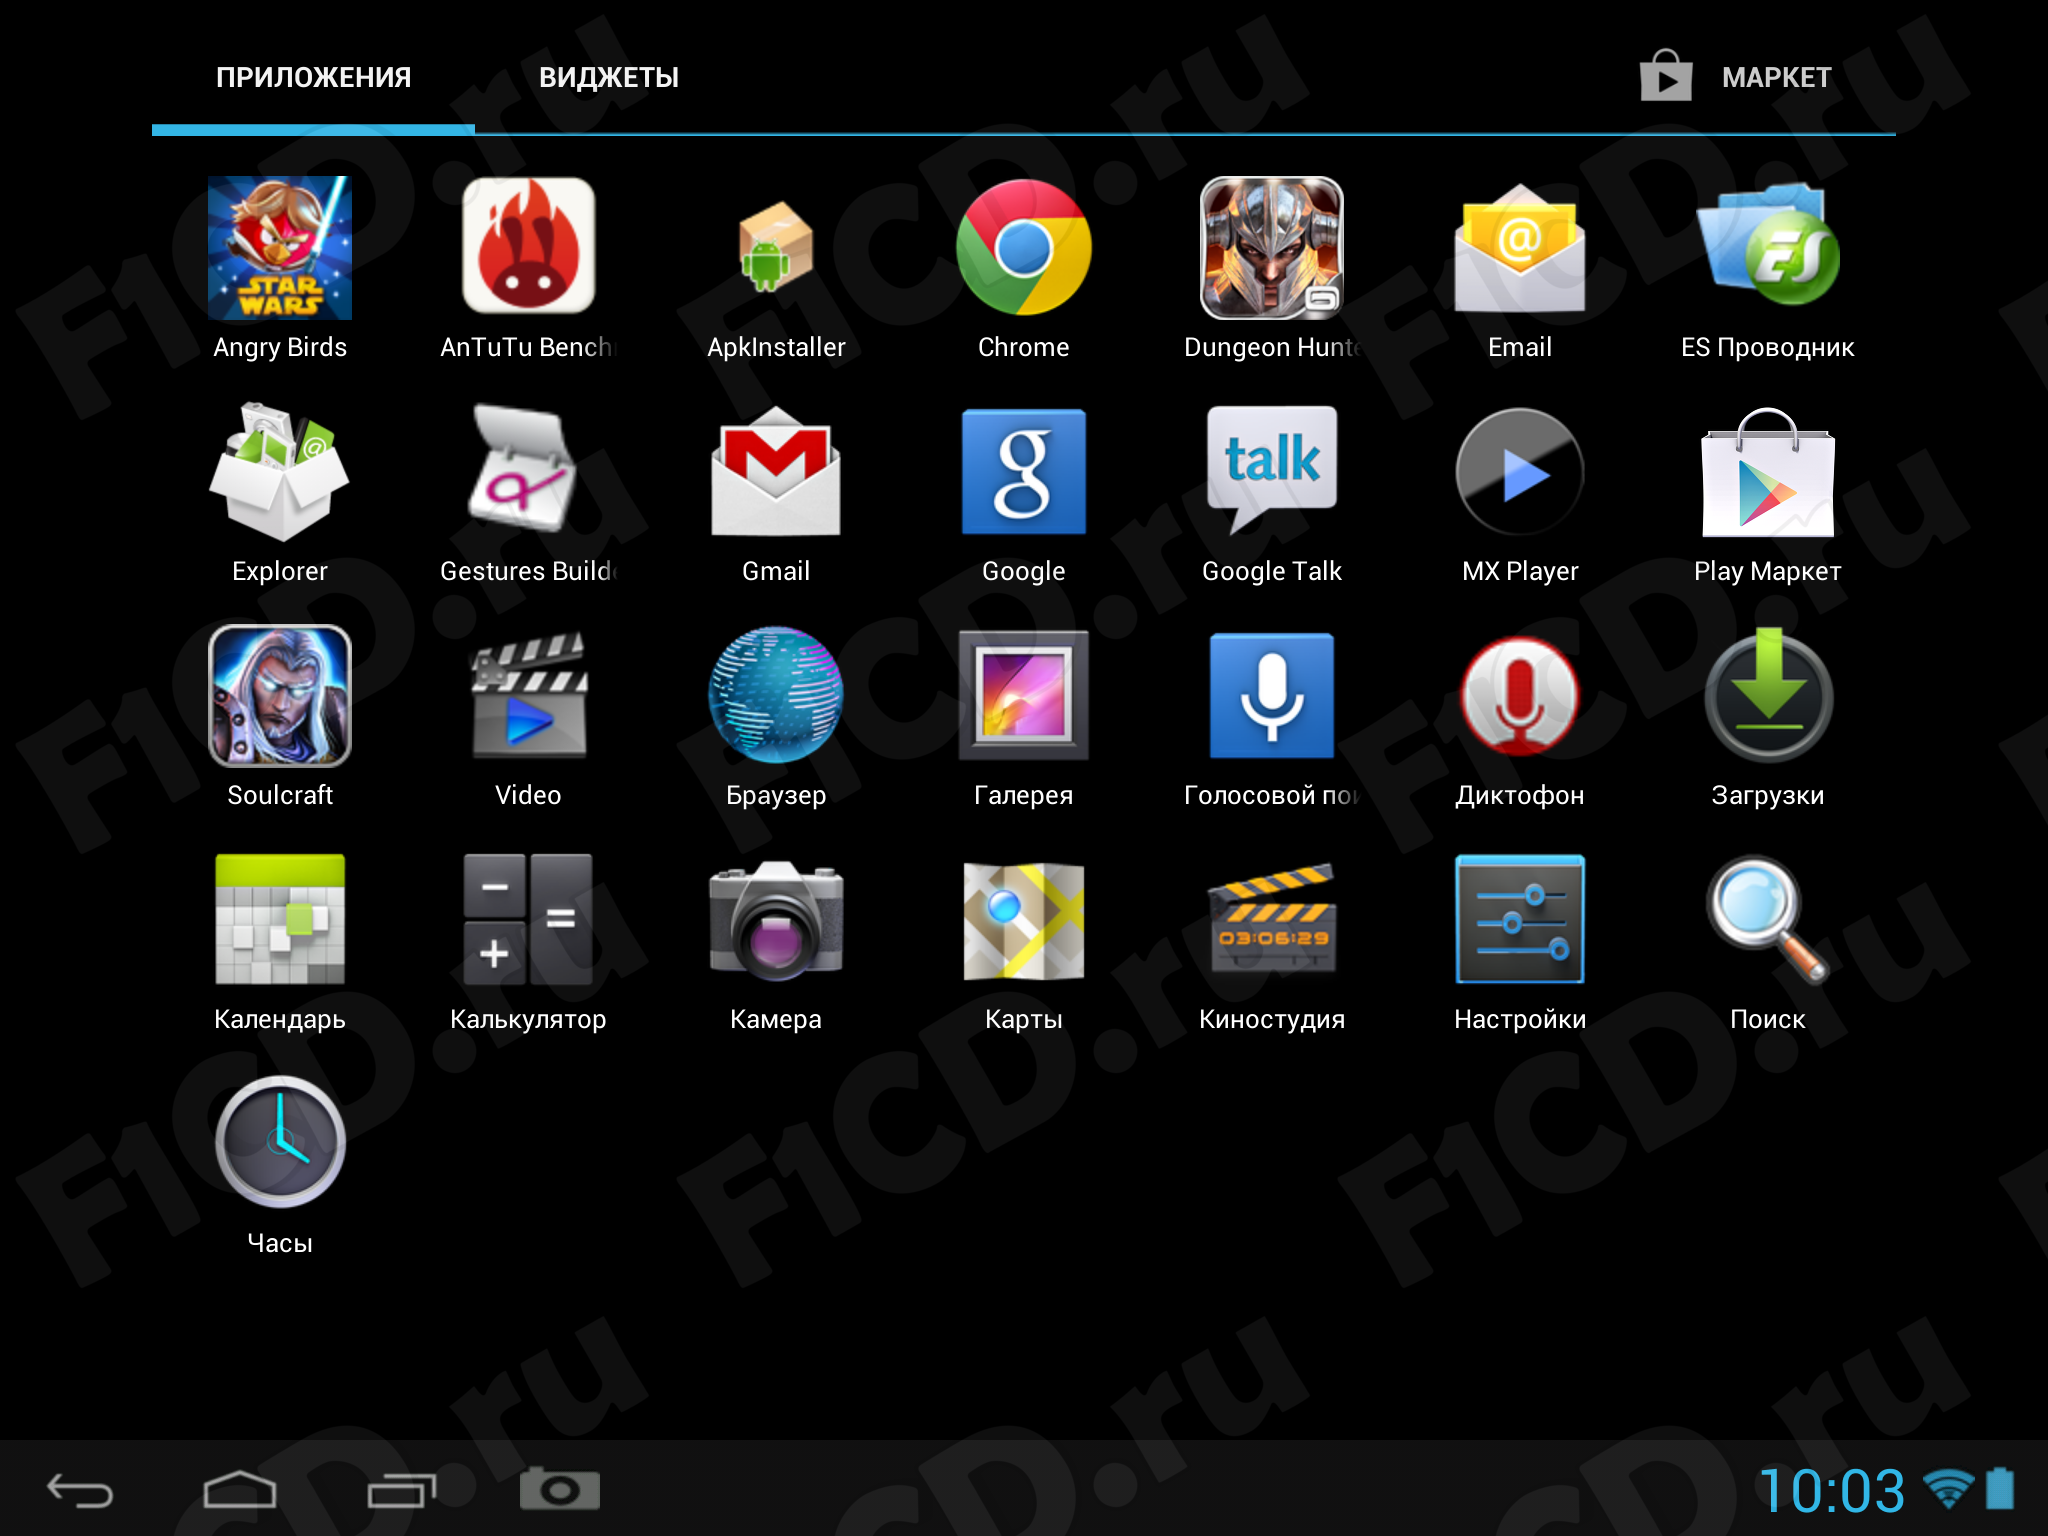
Task: Open the МАРКЕТ shop shortcut
Action: [x=1736, y=76]
